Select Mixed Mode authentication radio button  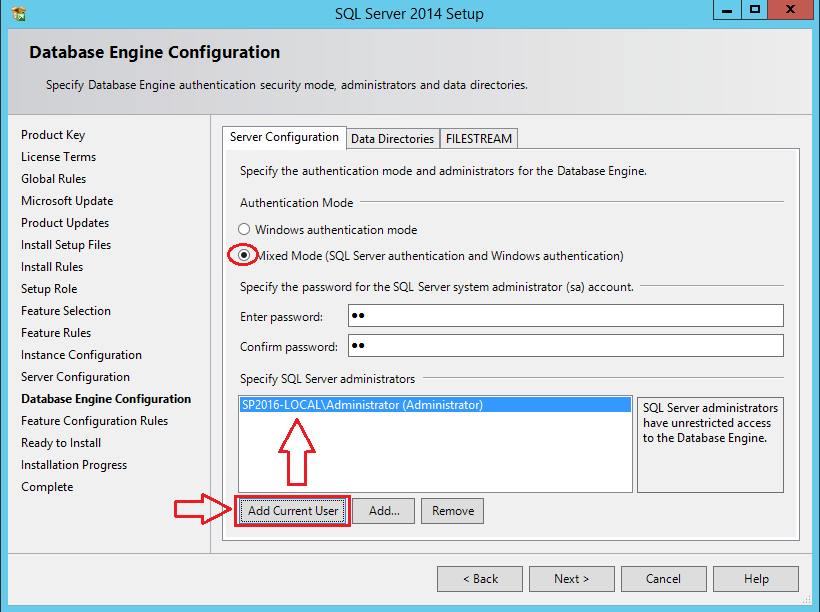pyautogui.click(x=244, y=255)
